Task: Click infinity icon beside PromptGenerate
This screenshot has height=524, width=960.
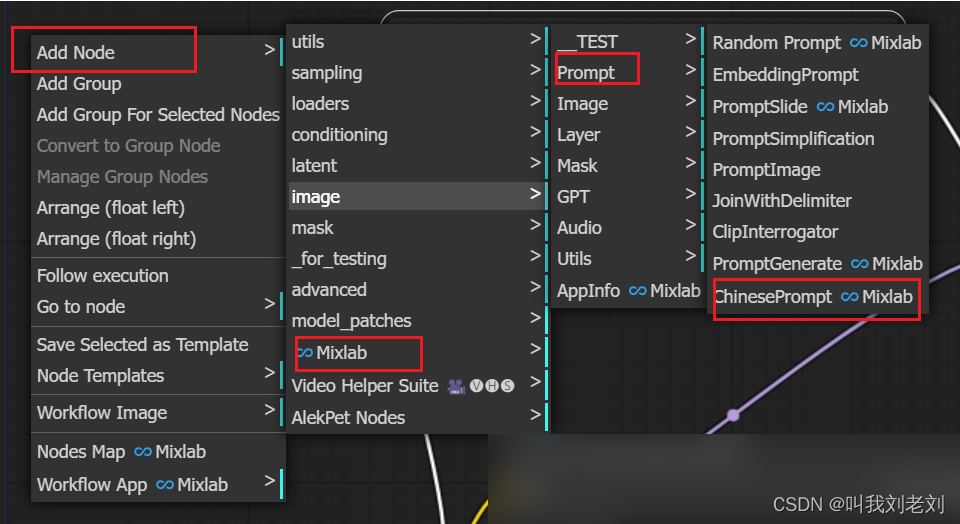Action: click(860, 264)
